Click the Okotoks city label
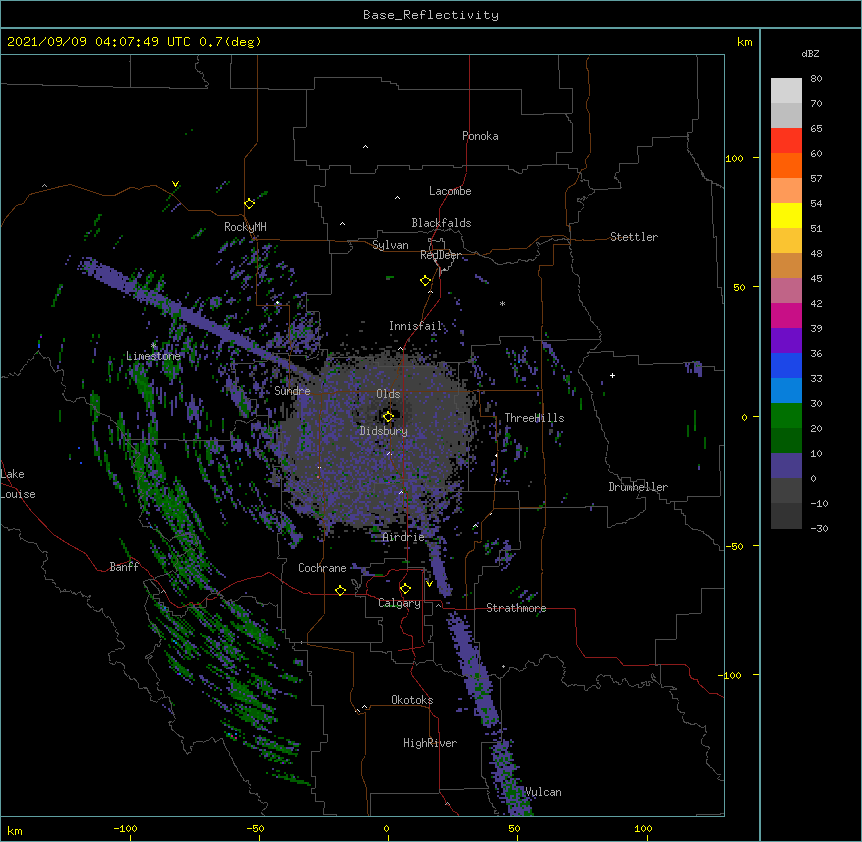862x842 pixels. (x=412, y=700)
